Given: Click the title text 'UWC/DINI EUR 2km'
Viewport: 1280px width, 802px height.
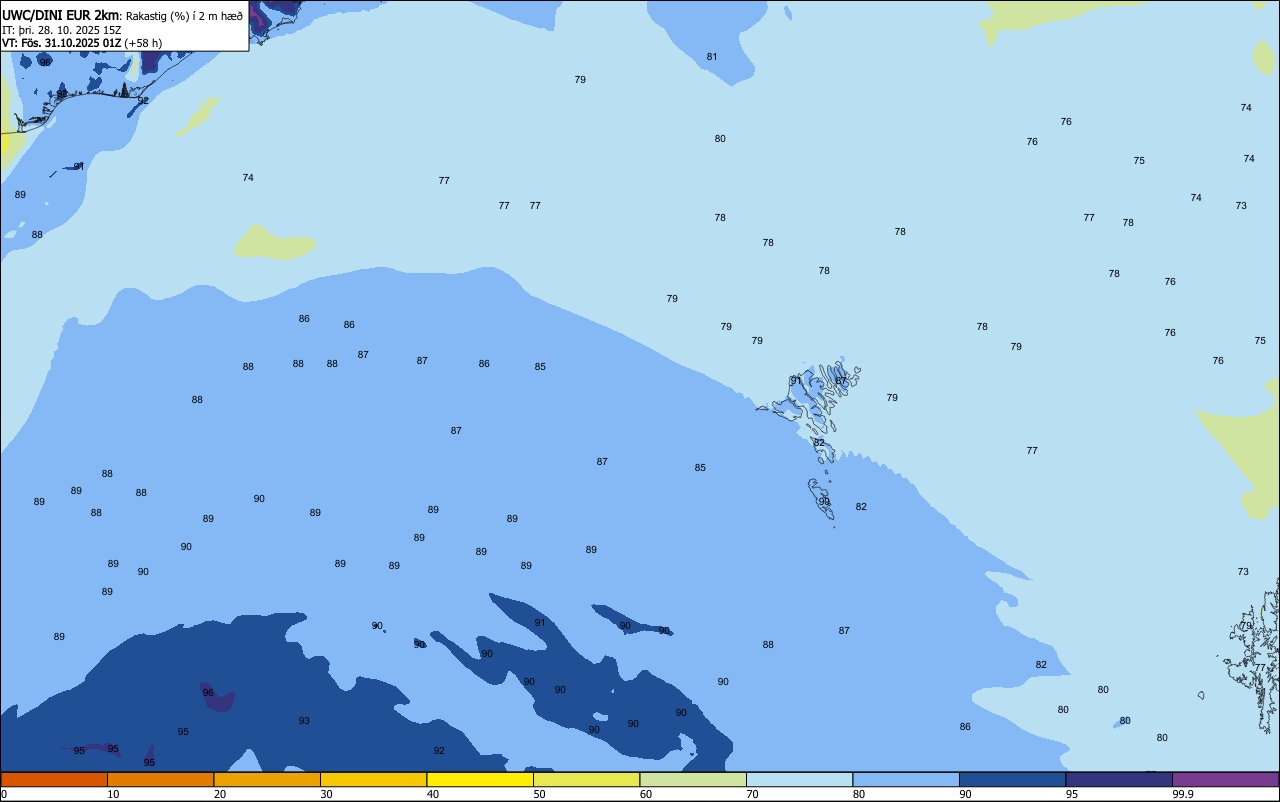Looking at the screenshot, I should [61, 15].
